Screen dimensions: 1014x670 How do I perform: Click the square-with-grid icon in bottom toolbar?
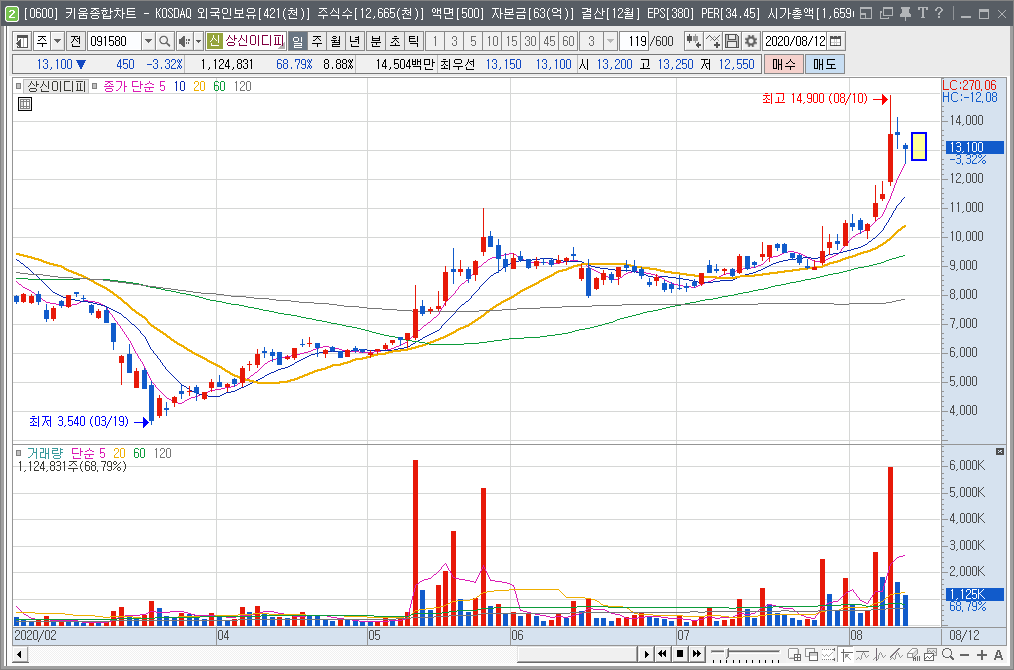pyautogui.click(x=795, y=654)
